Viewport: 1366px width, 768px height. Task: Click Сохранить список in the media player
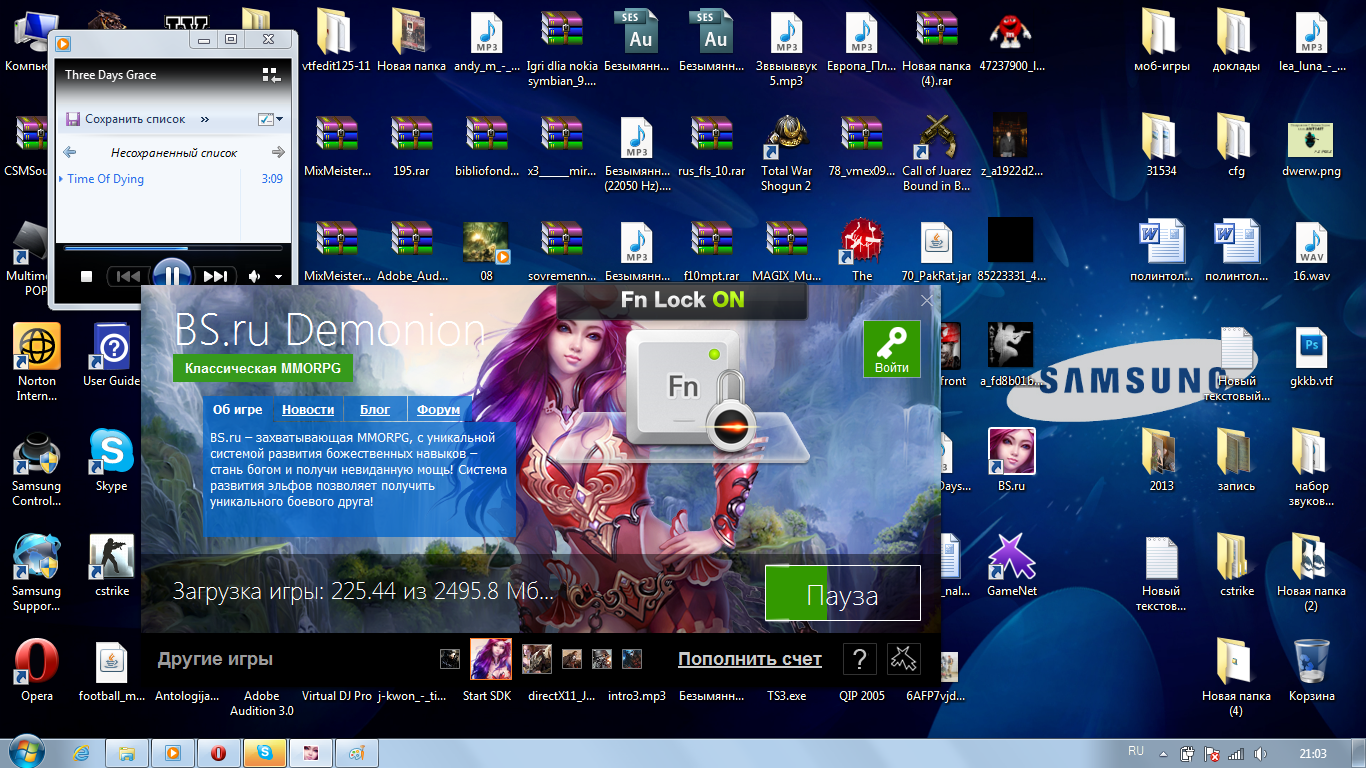126,119
